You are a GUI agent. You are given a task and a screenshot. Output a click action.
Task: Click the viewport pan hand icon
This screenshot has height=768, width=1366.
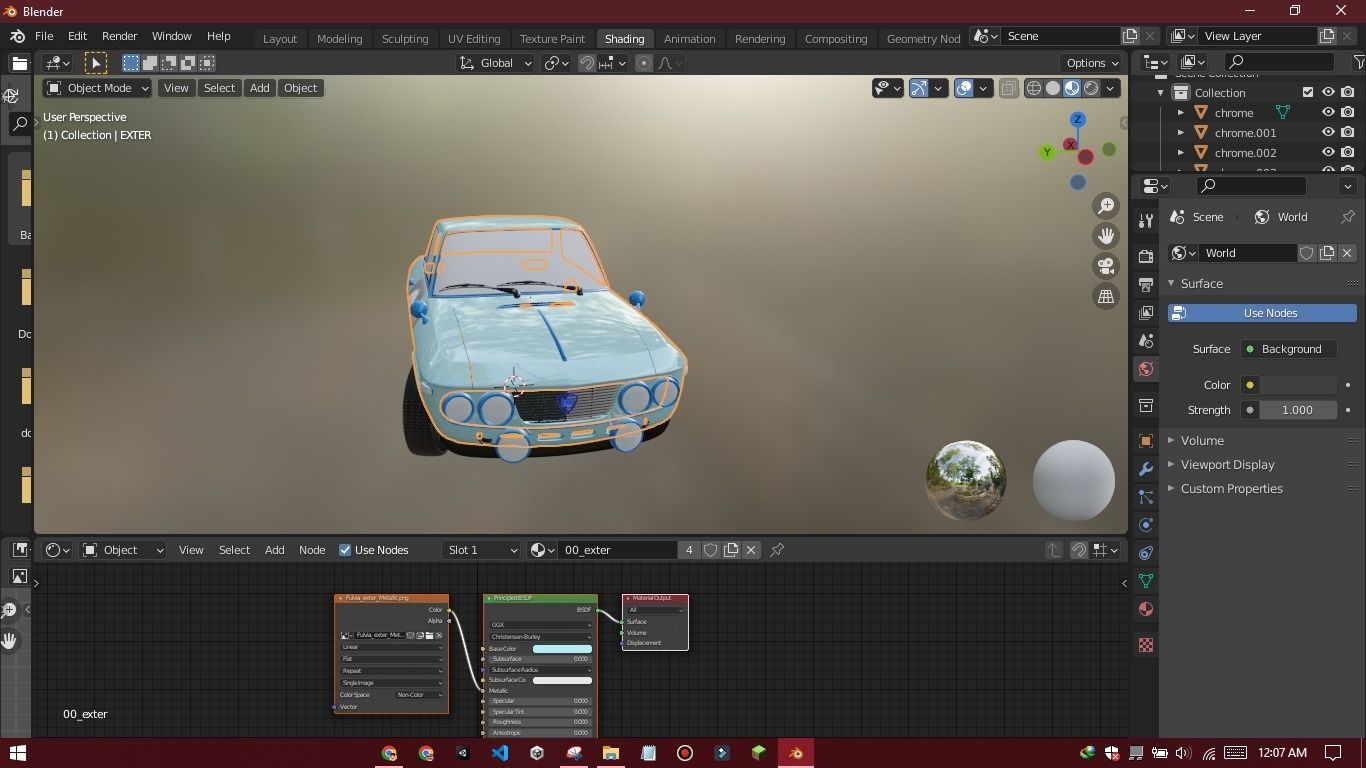1106,236
